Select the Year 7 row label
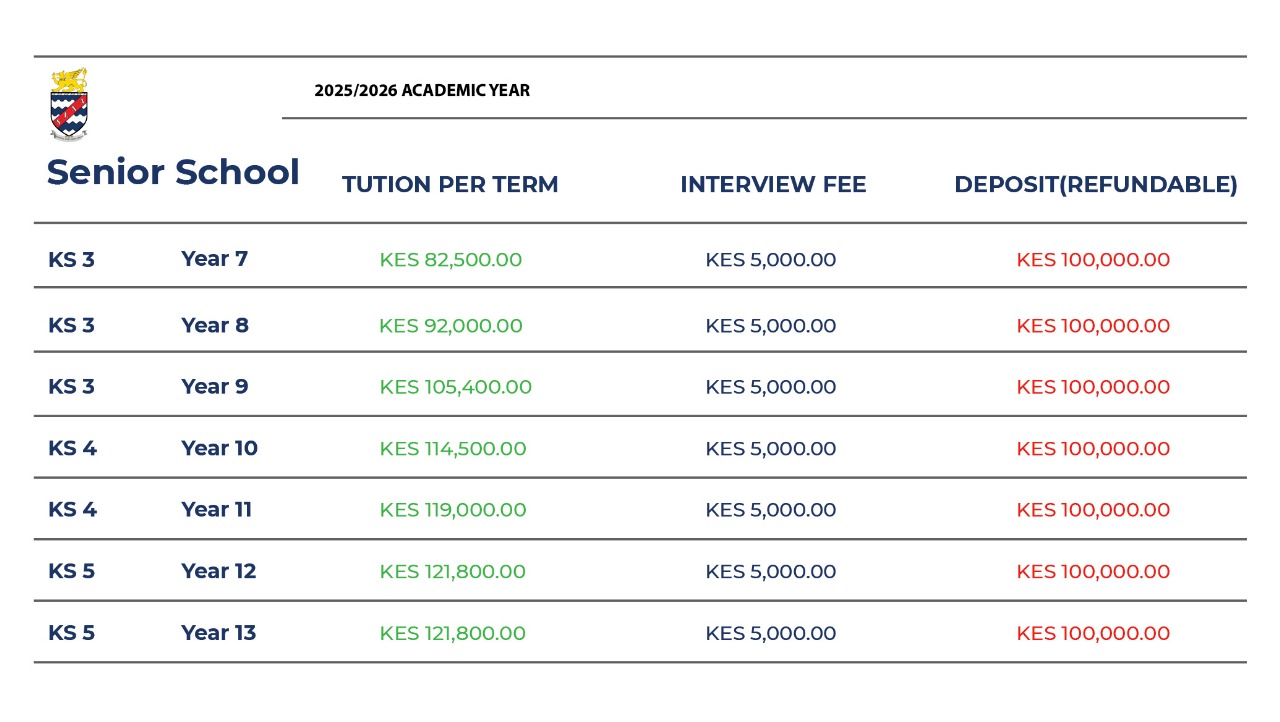1280x722 pixels. (x=214, y=259)
